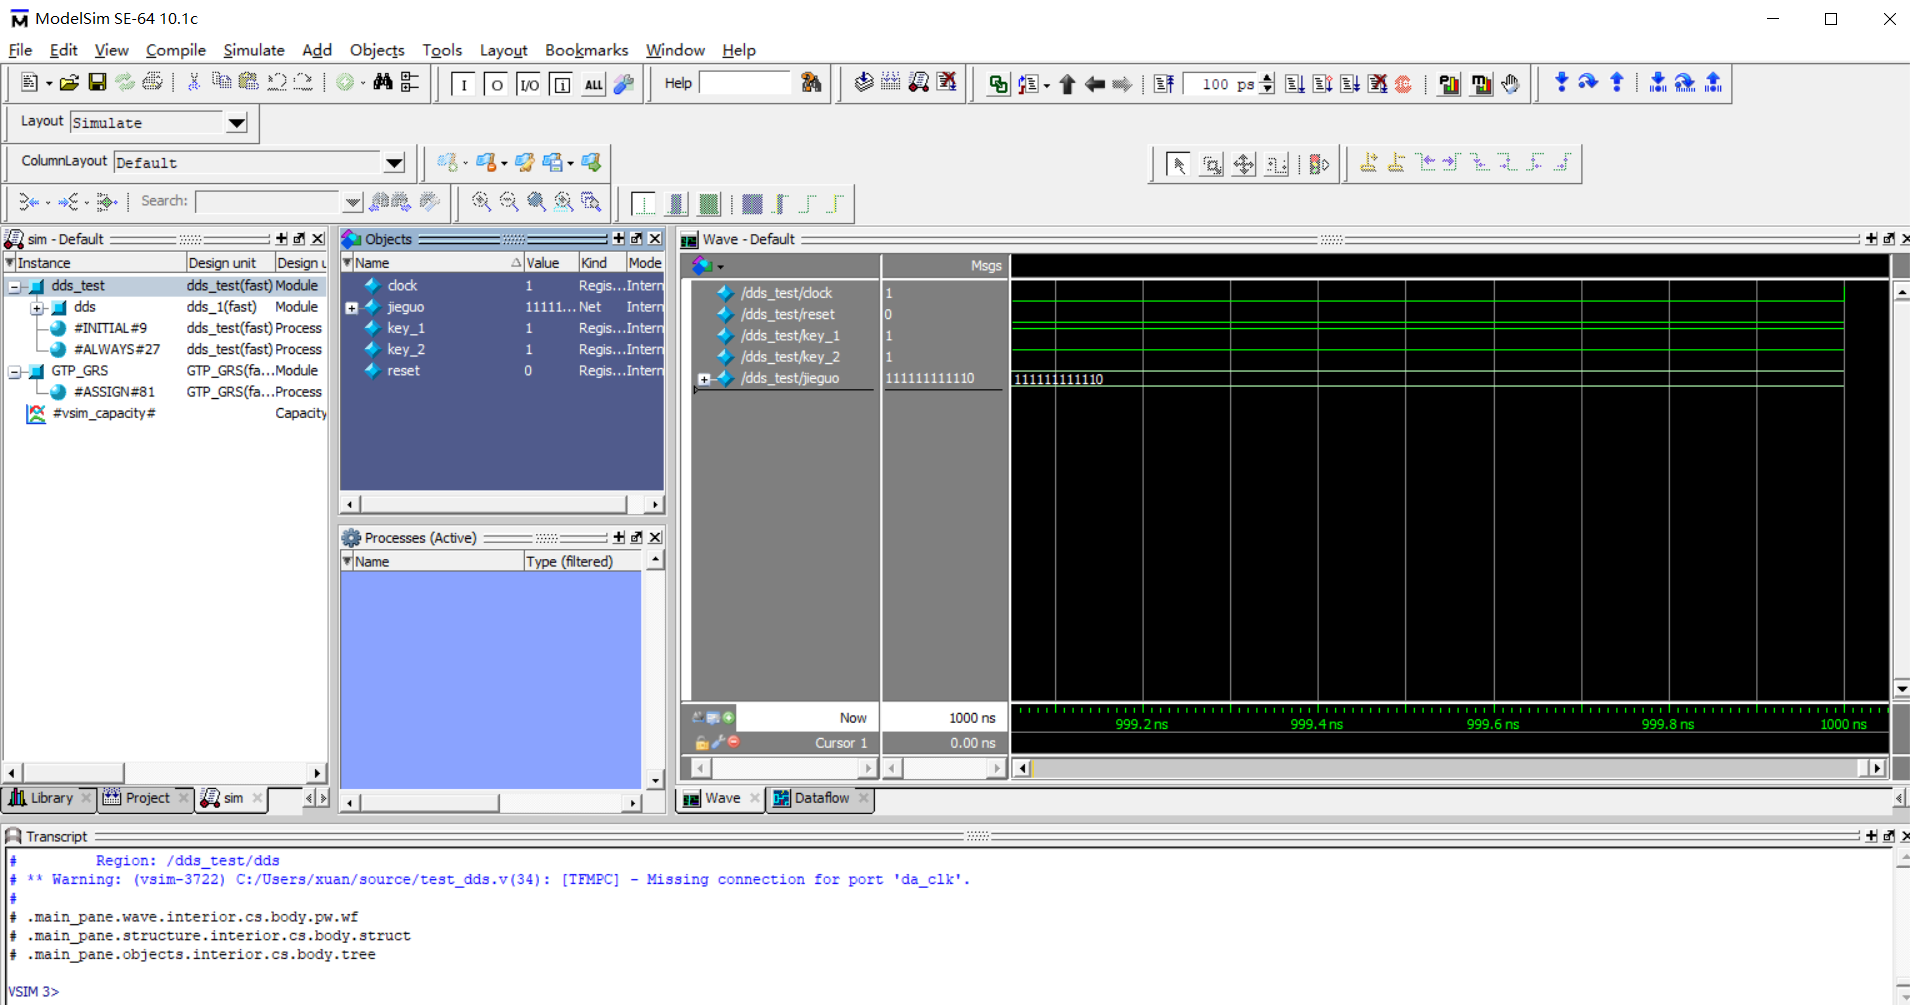The height and width of the screenshot is (1005, 1910).
Task: Lock Cursor 1 using the padlock toggle
Action: point(701,743)
